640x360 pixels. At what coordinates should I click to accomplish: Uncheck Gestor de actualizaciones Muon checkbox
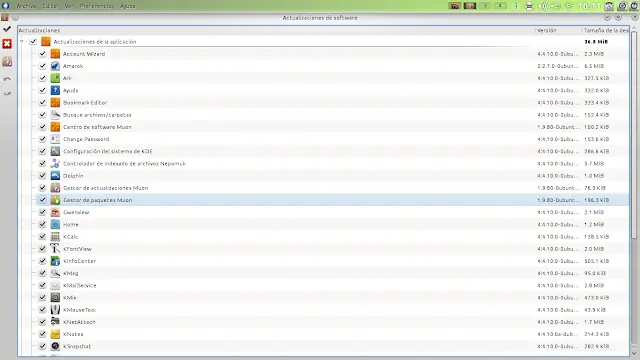pyautogui.click(x=42, y=188)
